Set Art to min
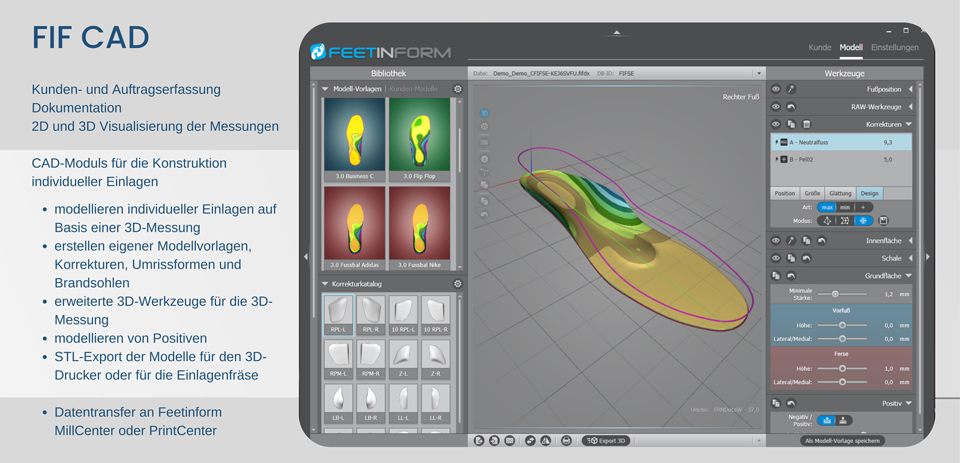The image size is (960, 463). click(845, 207)
